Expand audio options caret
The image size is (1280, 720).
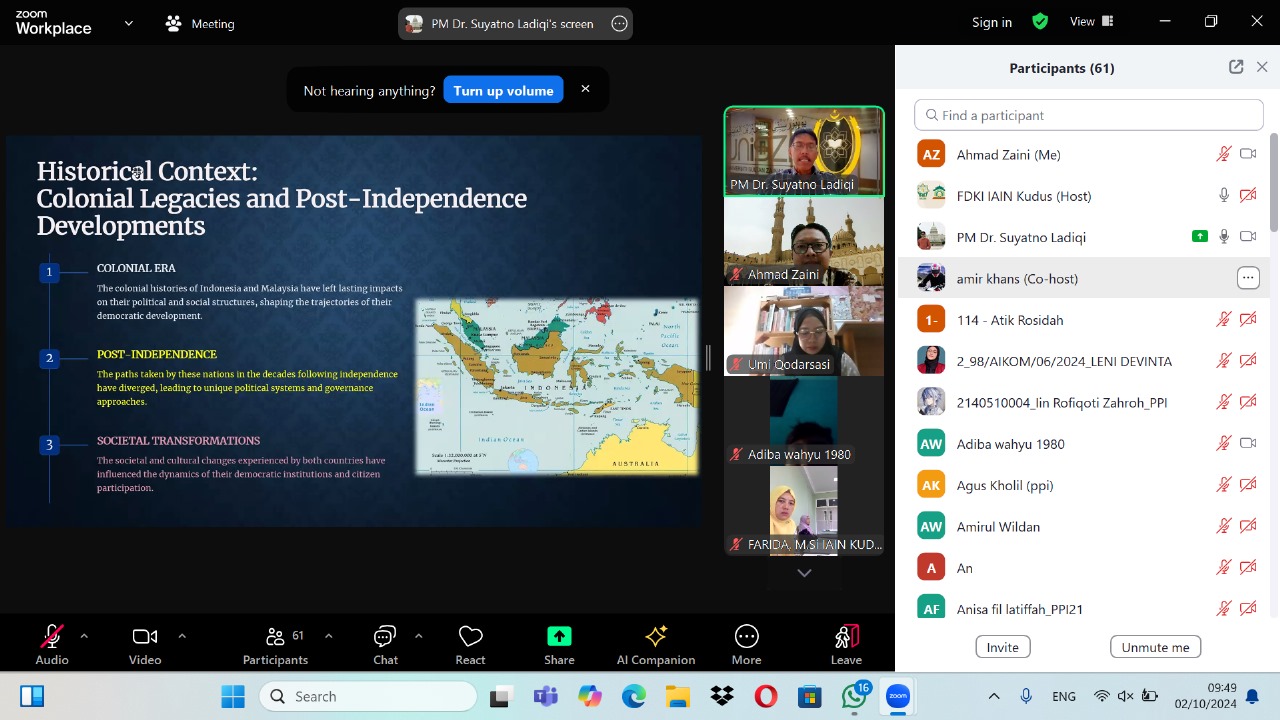84,635
